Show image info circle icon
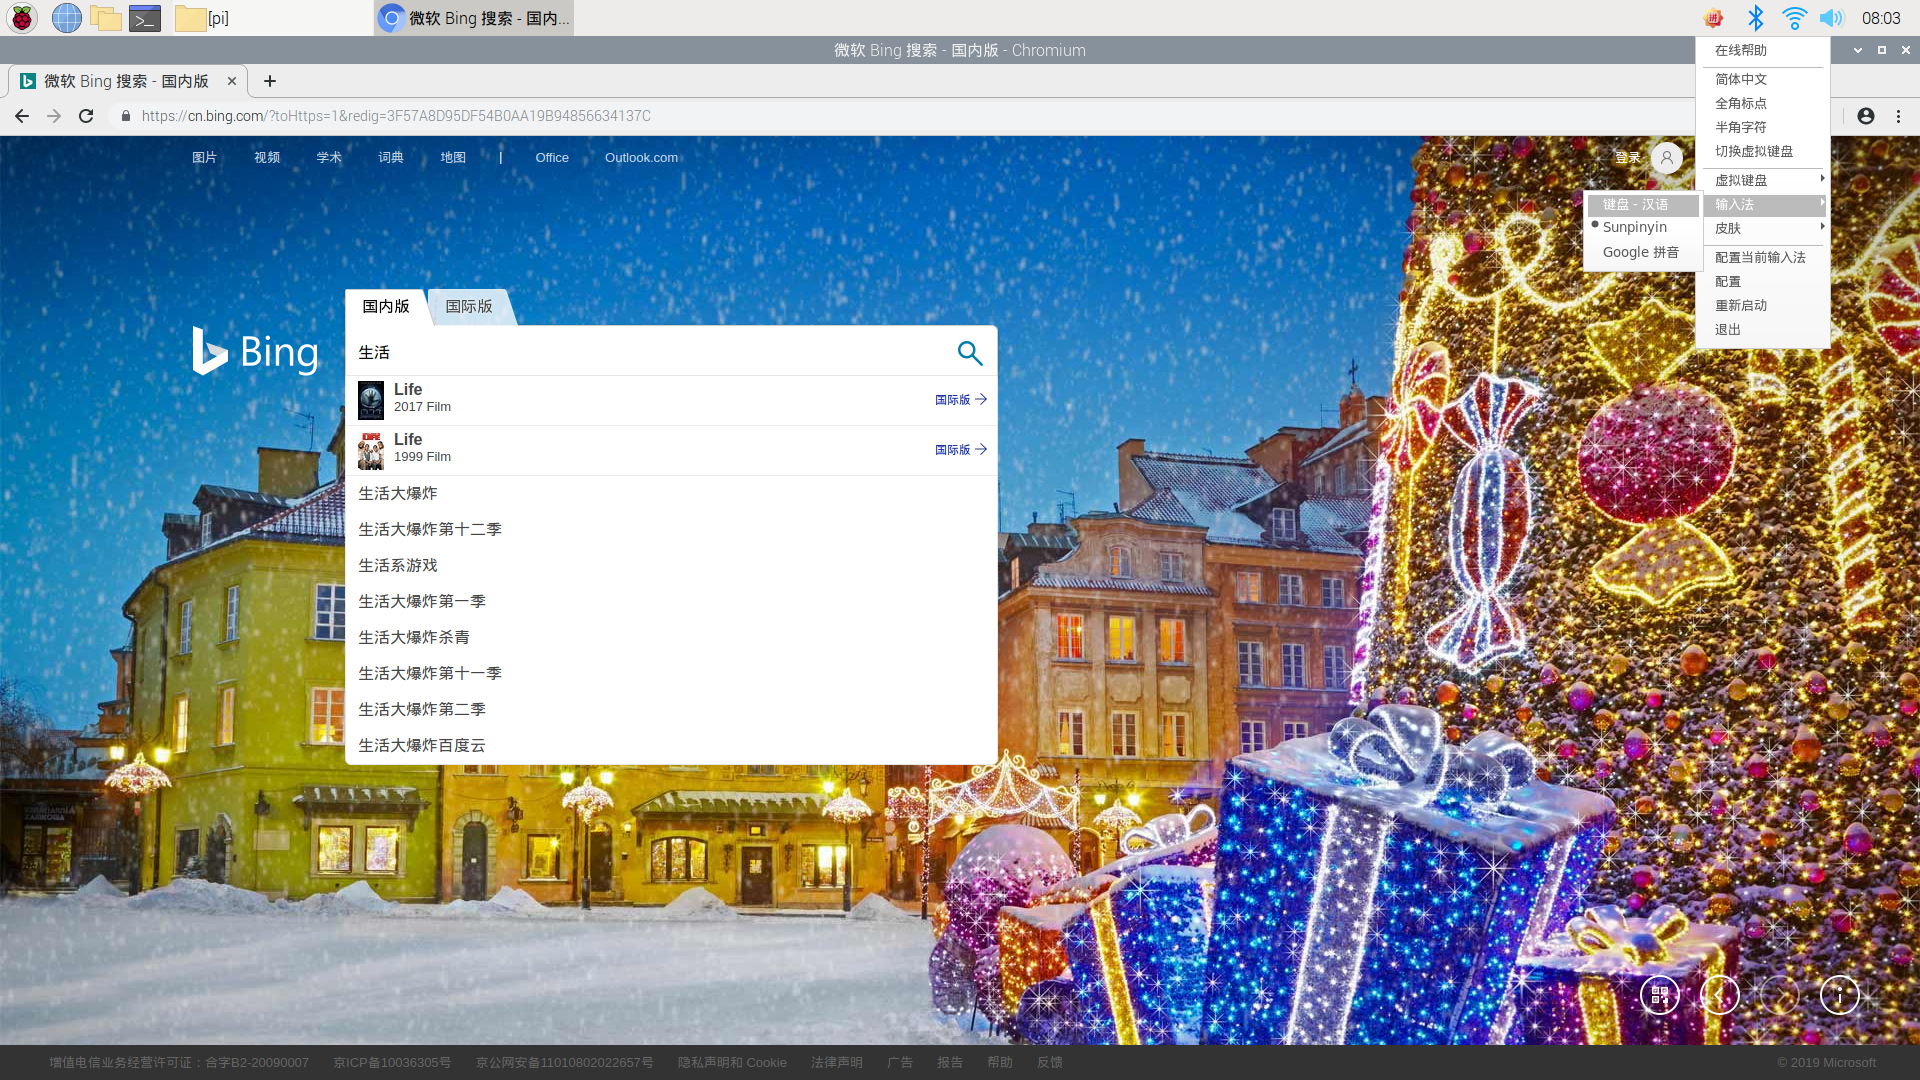Viewport: 1920px width, 1080px height. pos(1839,995)
